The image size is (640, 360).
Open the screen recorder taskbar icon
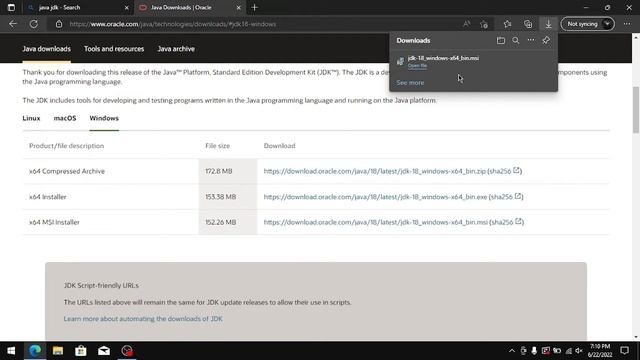click(127, 351)
